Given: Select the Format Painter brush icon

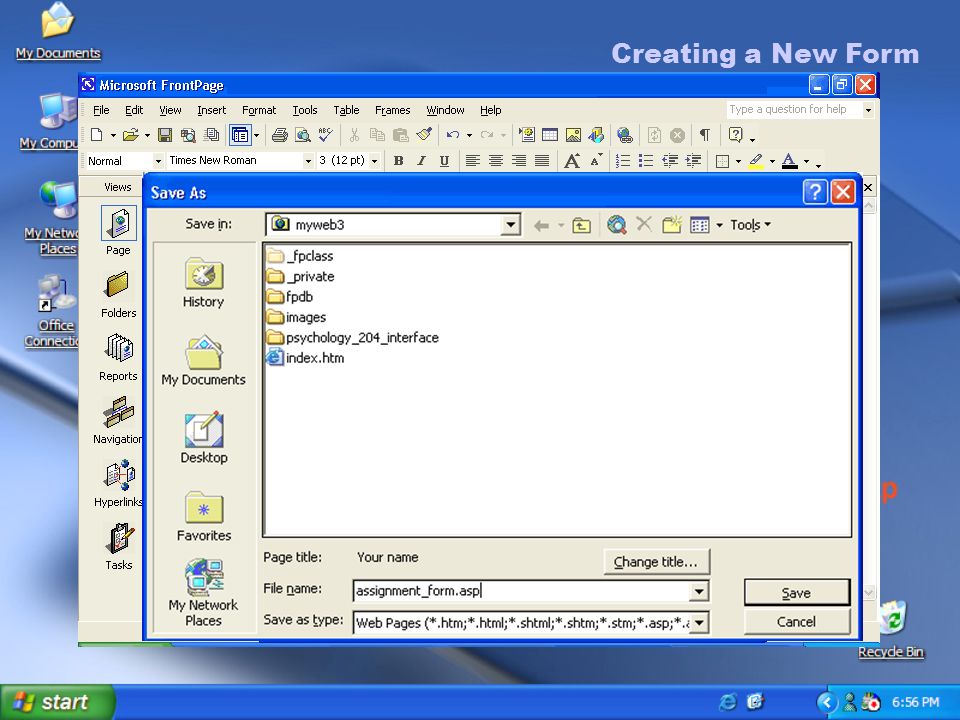Looking at the screenshot, I should pos(424,135).
